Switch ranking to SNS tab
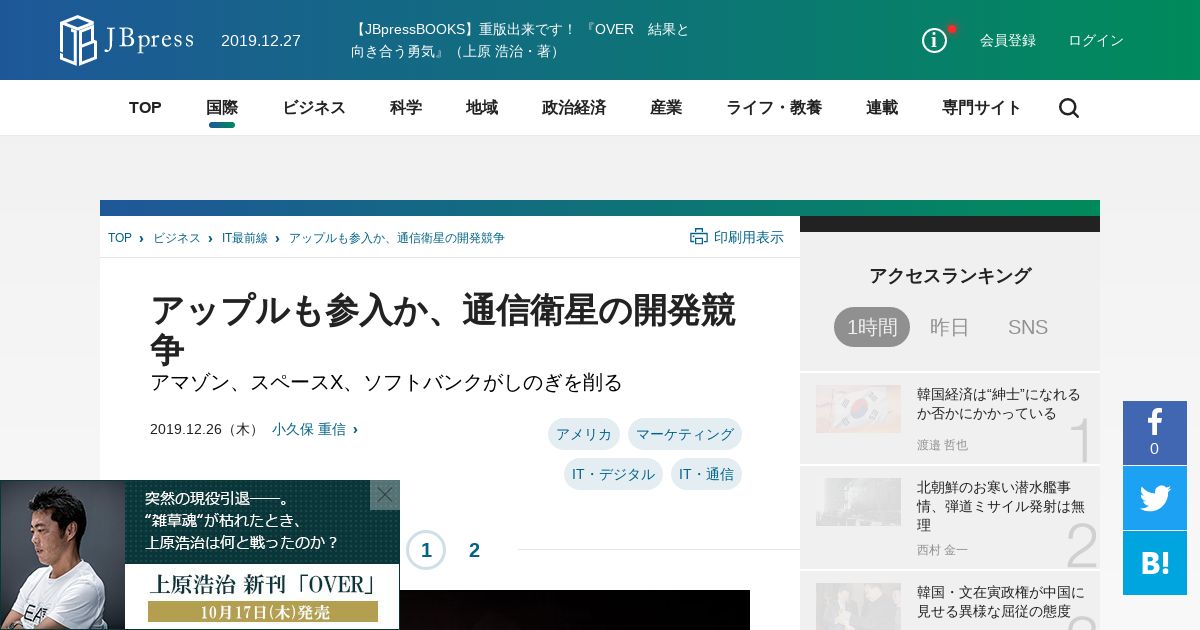Image resolution: width=1200 pixels, height=630 pixels. pyautogui.click(x=1028, y=327)
